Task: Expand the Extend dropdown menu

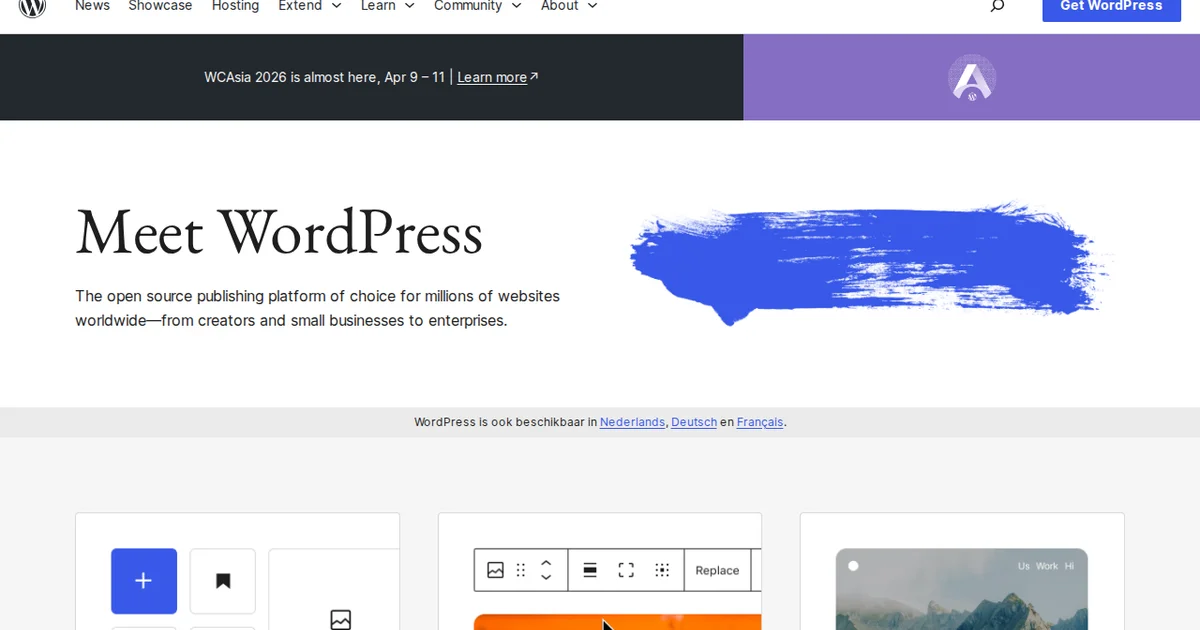Action: [x=310, y=6]
